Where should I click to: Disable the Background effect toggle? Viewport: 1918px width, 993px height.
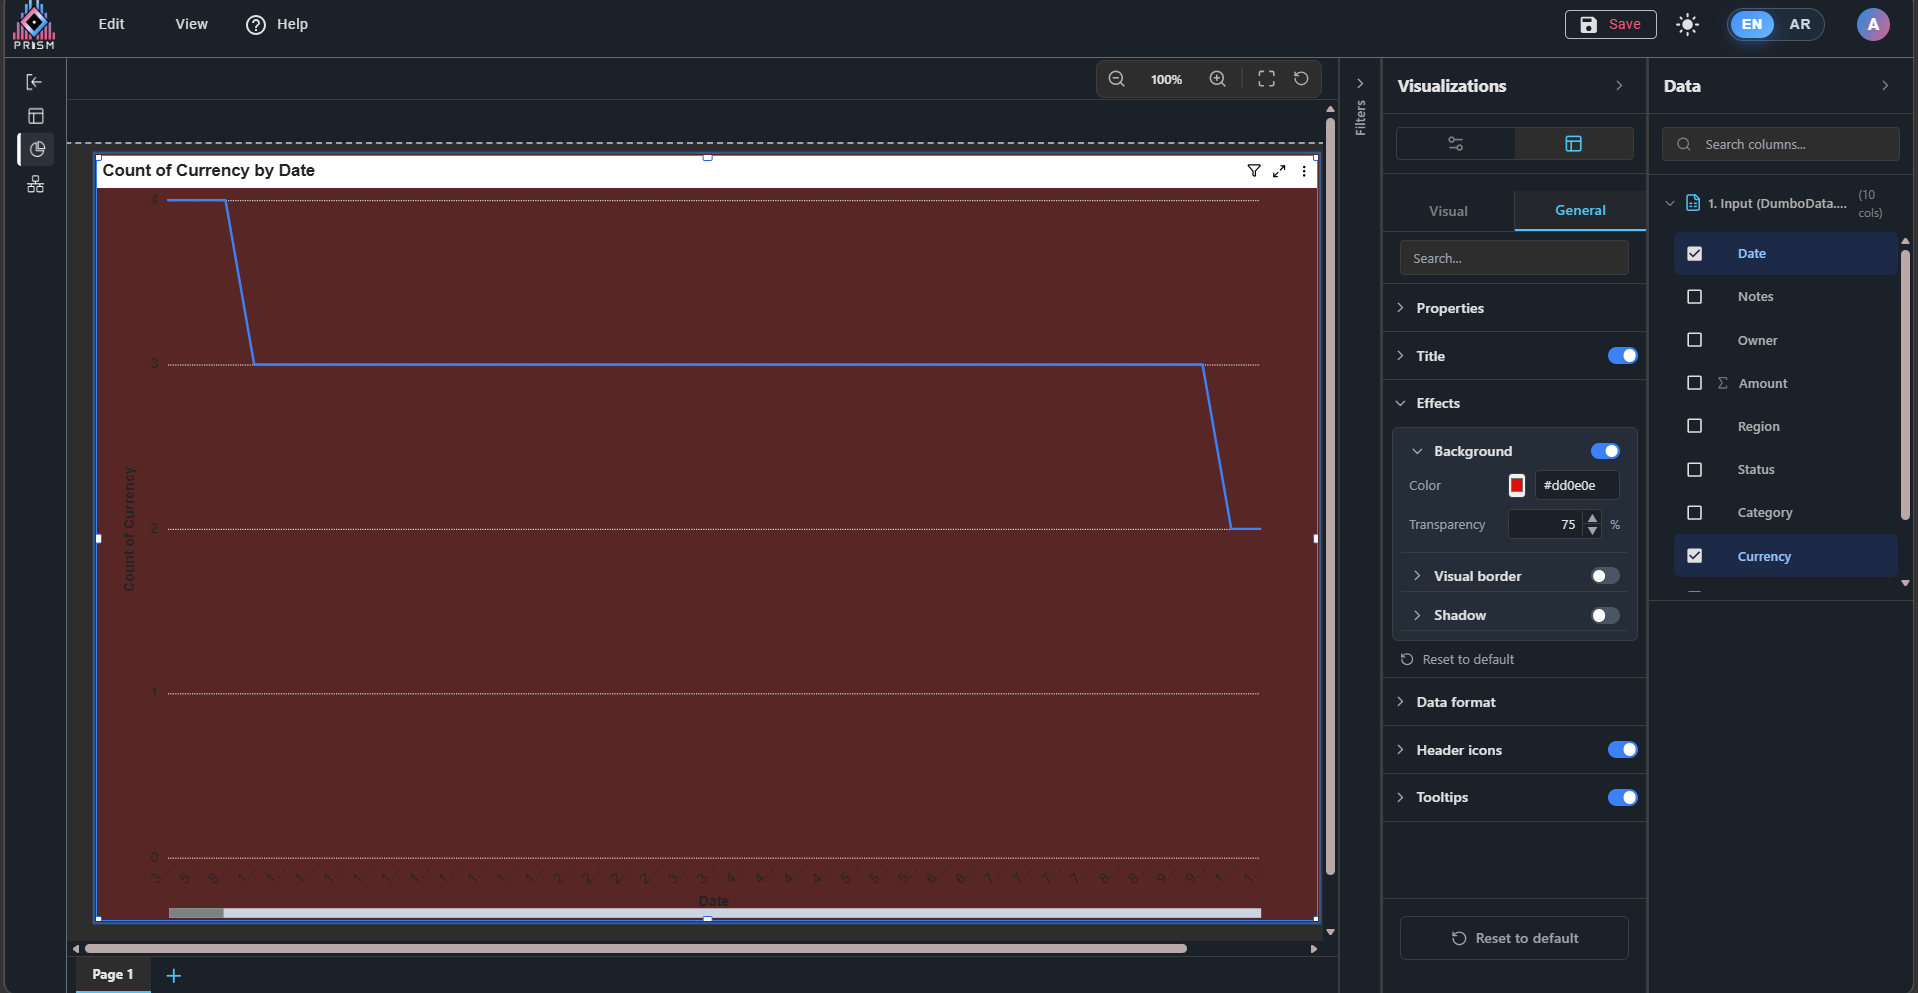[1604, 451]
